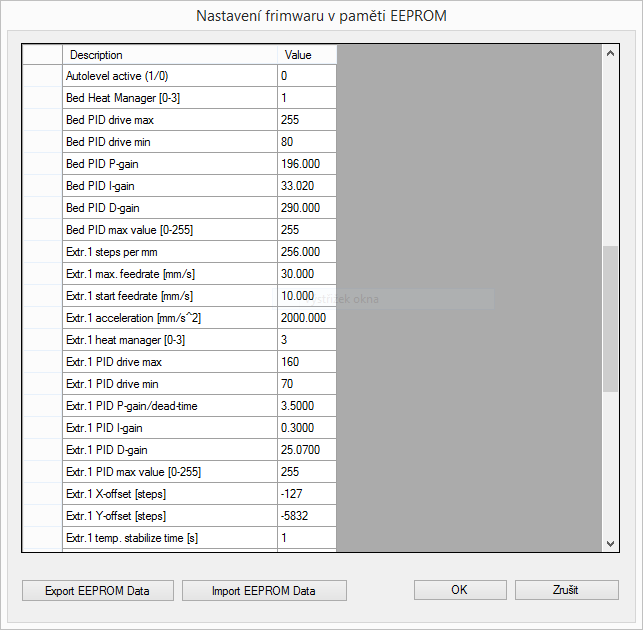Edit the Autolevel active value field

pos(307,76)
